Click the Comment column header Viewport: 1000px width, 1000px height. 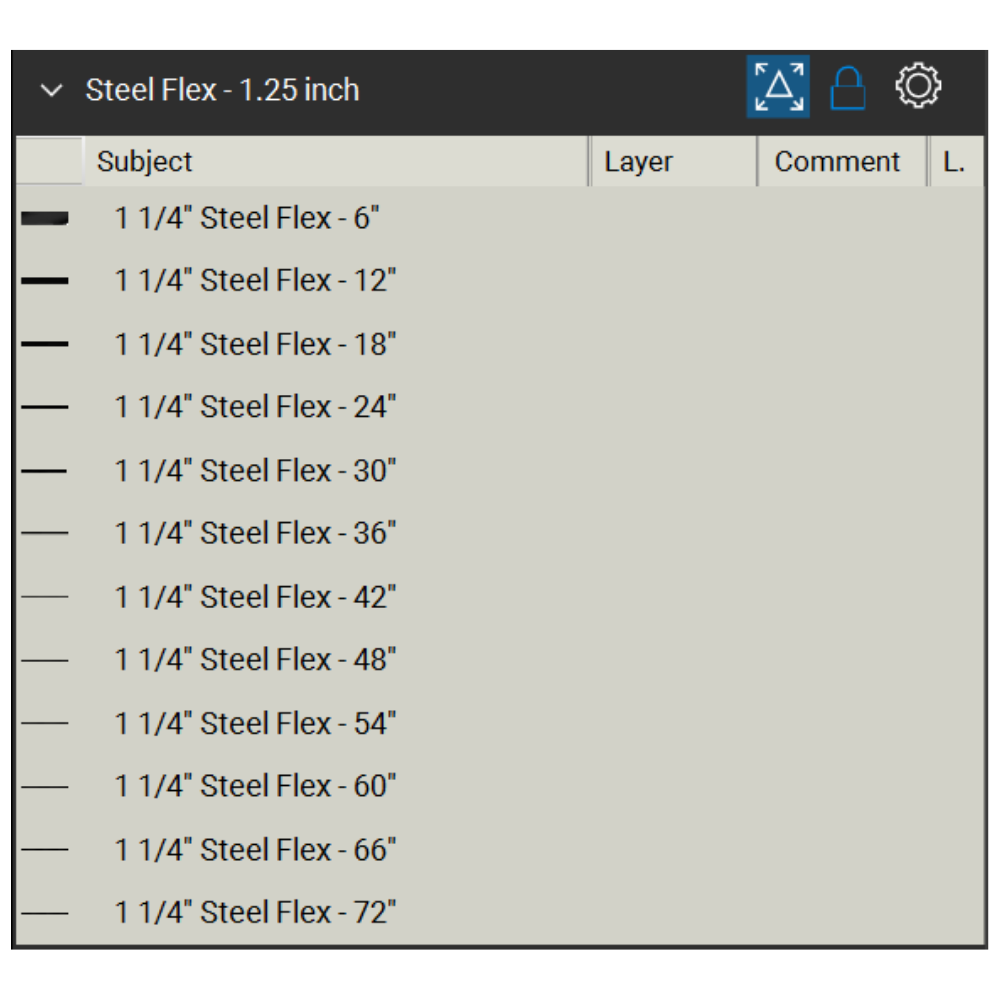point(837,162)
